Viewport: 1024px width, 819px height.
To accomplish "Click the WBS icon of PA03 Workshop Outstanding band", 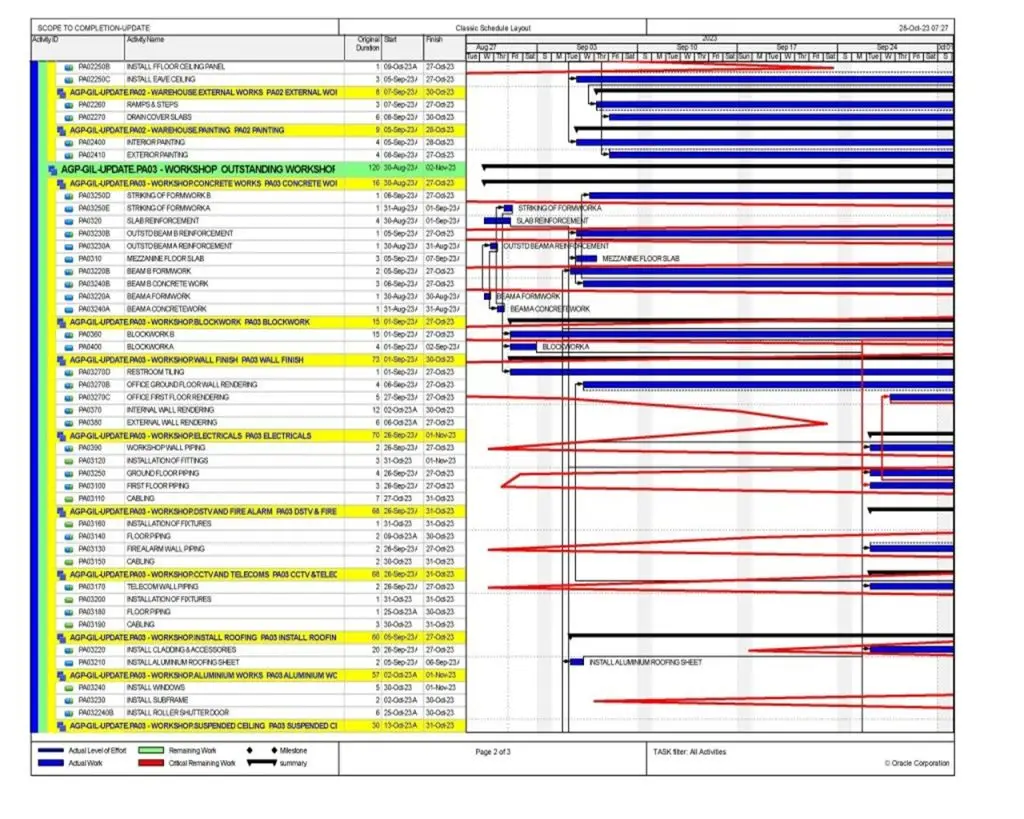I will [x=53, y=169].
